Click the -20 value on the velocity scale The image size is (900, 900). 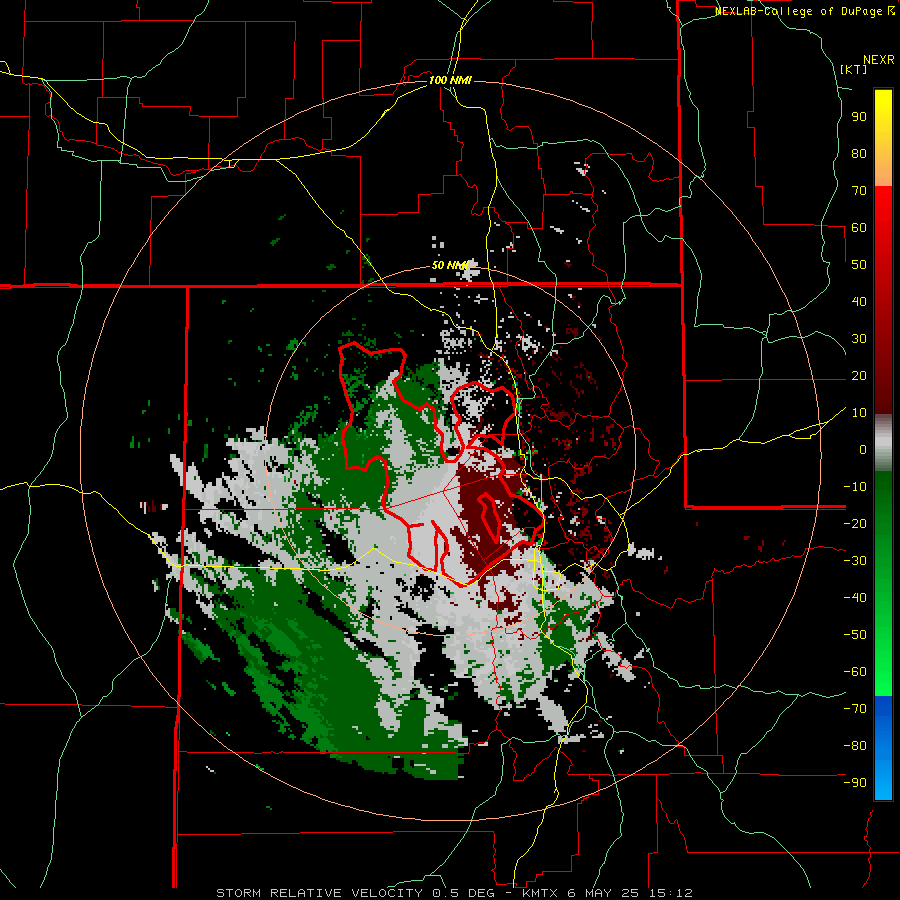pos(855,524)
